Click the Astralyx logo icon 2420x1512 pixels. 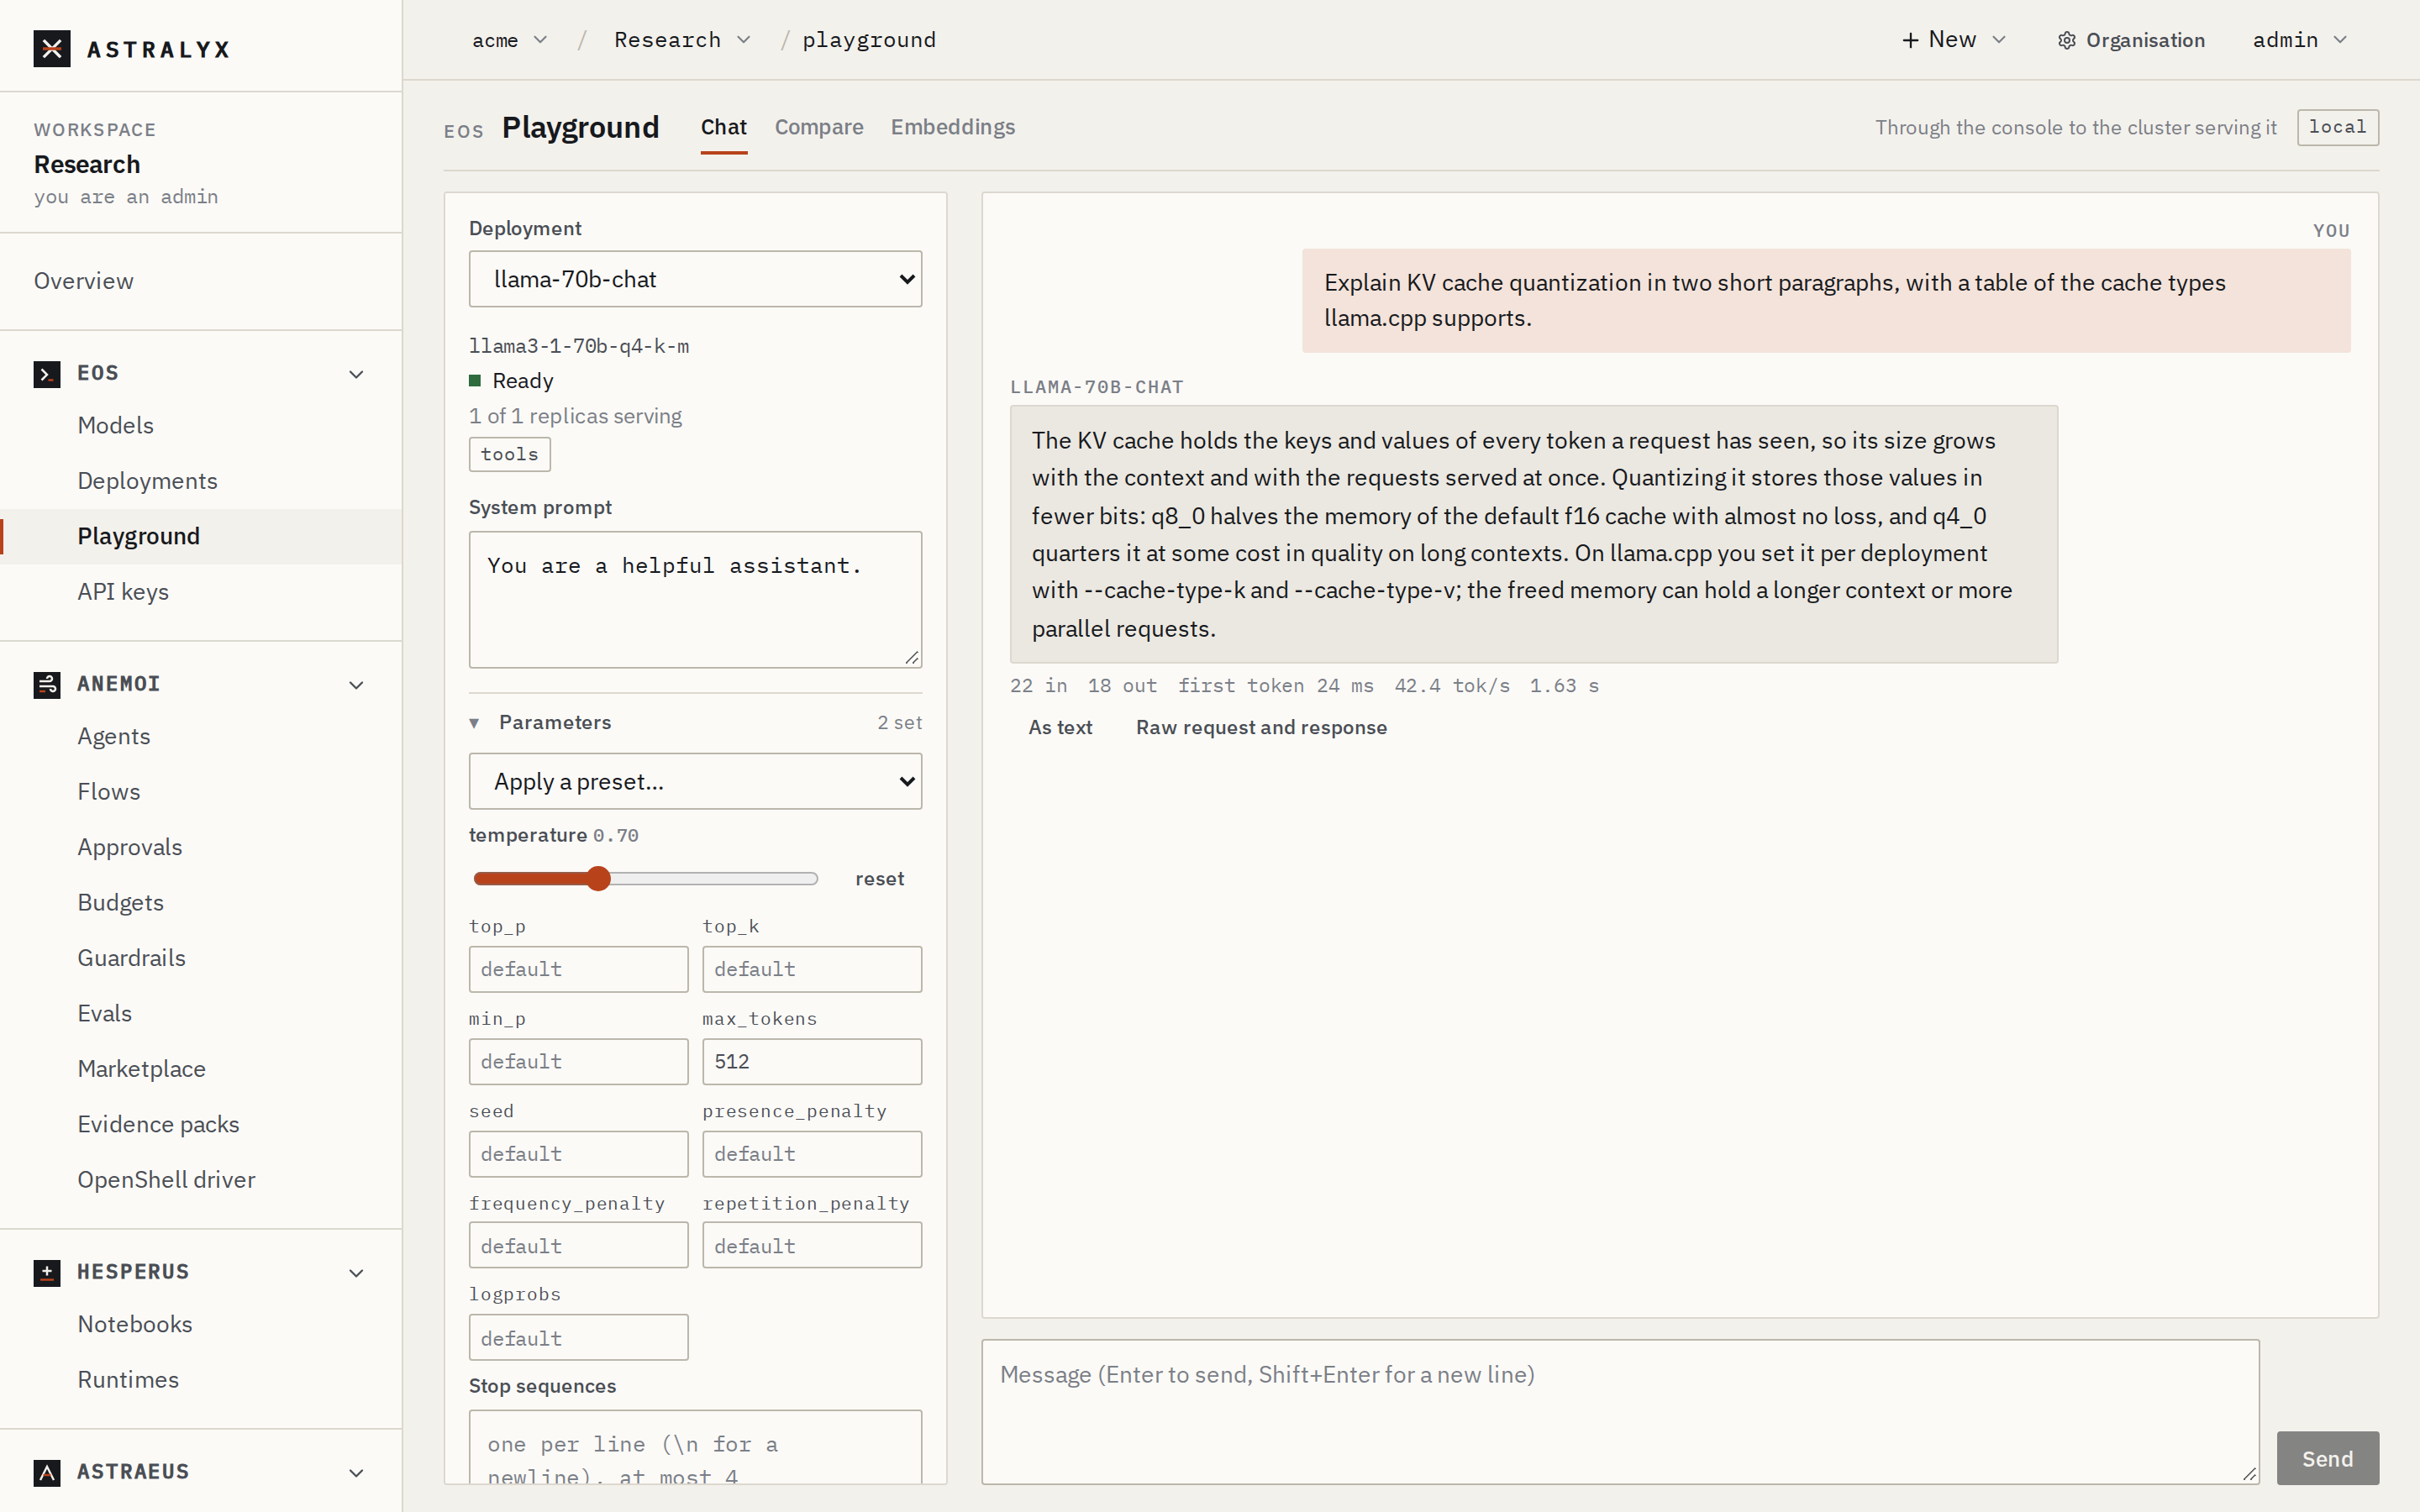tap(51, 48)
